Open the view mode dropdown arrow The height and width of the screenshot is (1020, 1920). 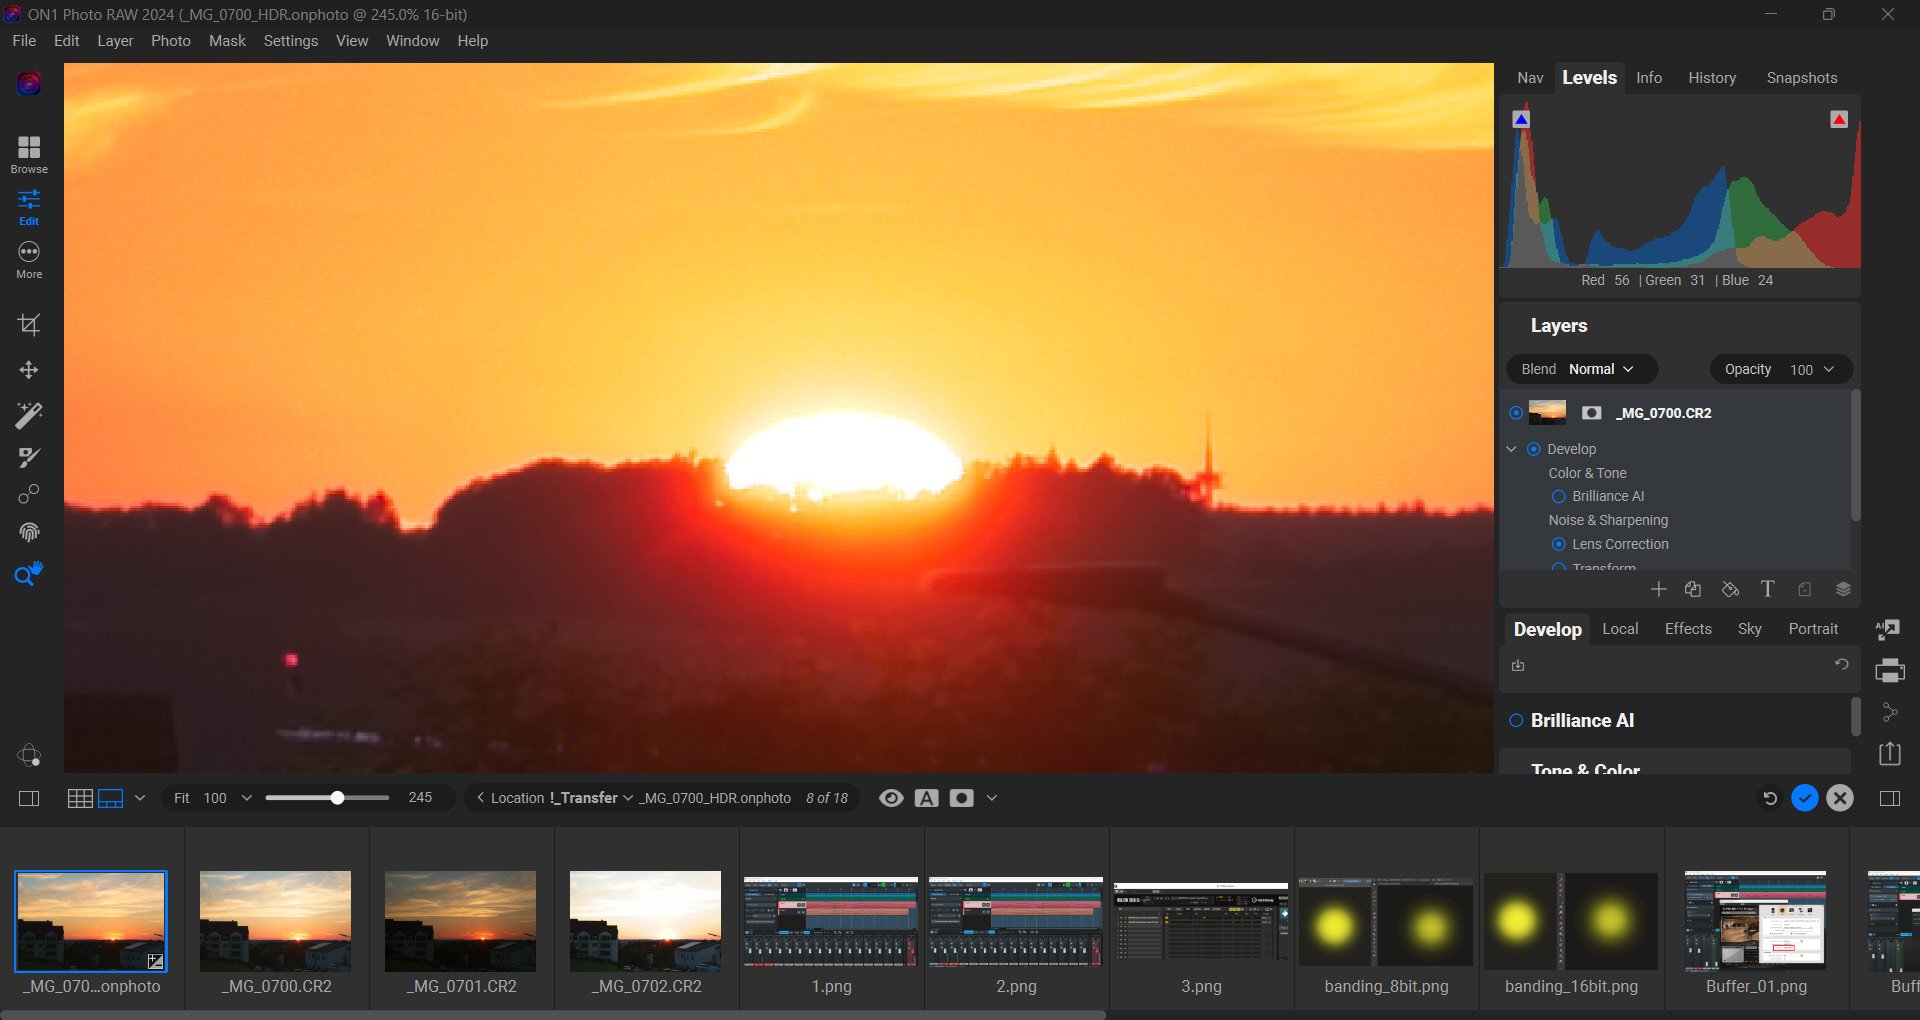(140, 798)
